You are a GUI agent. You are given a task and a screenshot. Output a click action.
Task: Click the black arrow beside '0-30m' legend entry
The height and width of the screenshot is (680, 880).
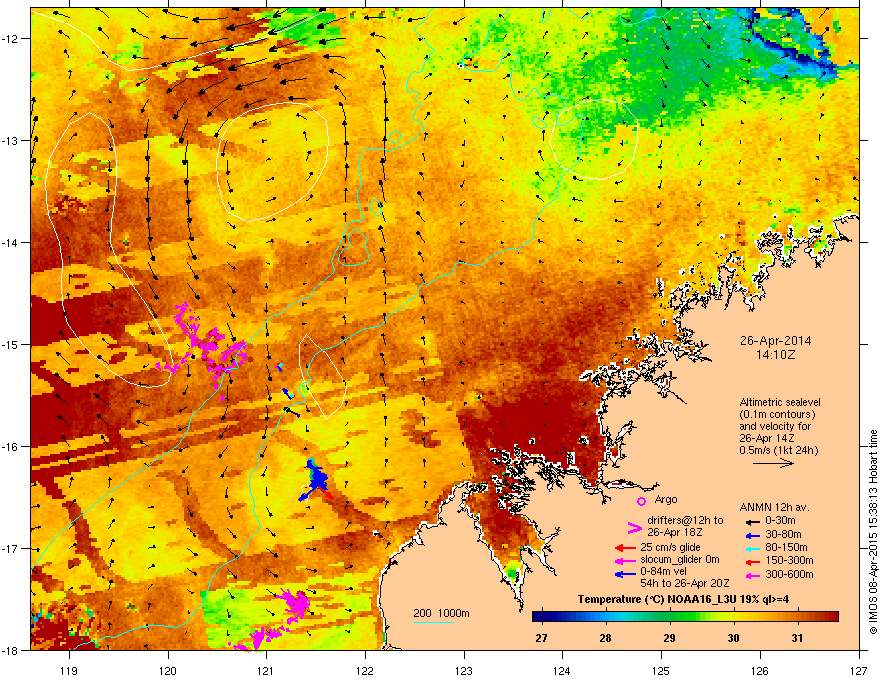pyautogui.click(x=751, y=521)
